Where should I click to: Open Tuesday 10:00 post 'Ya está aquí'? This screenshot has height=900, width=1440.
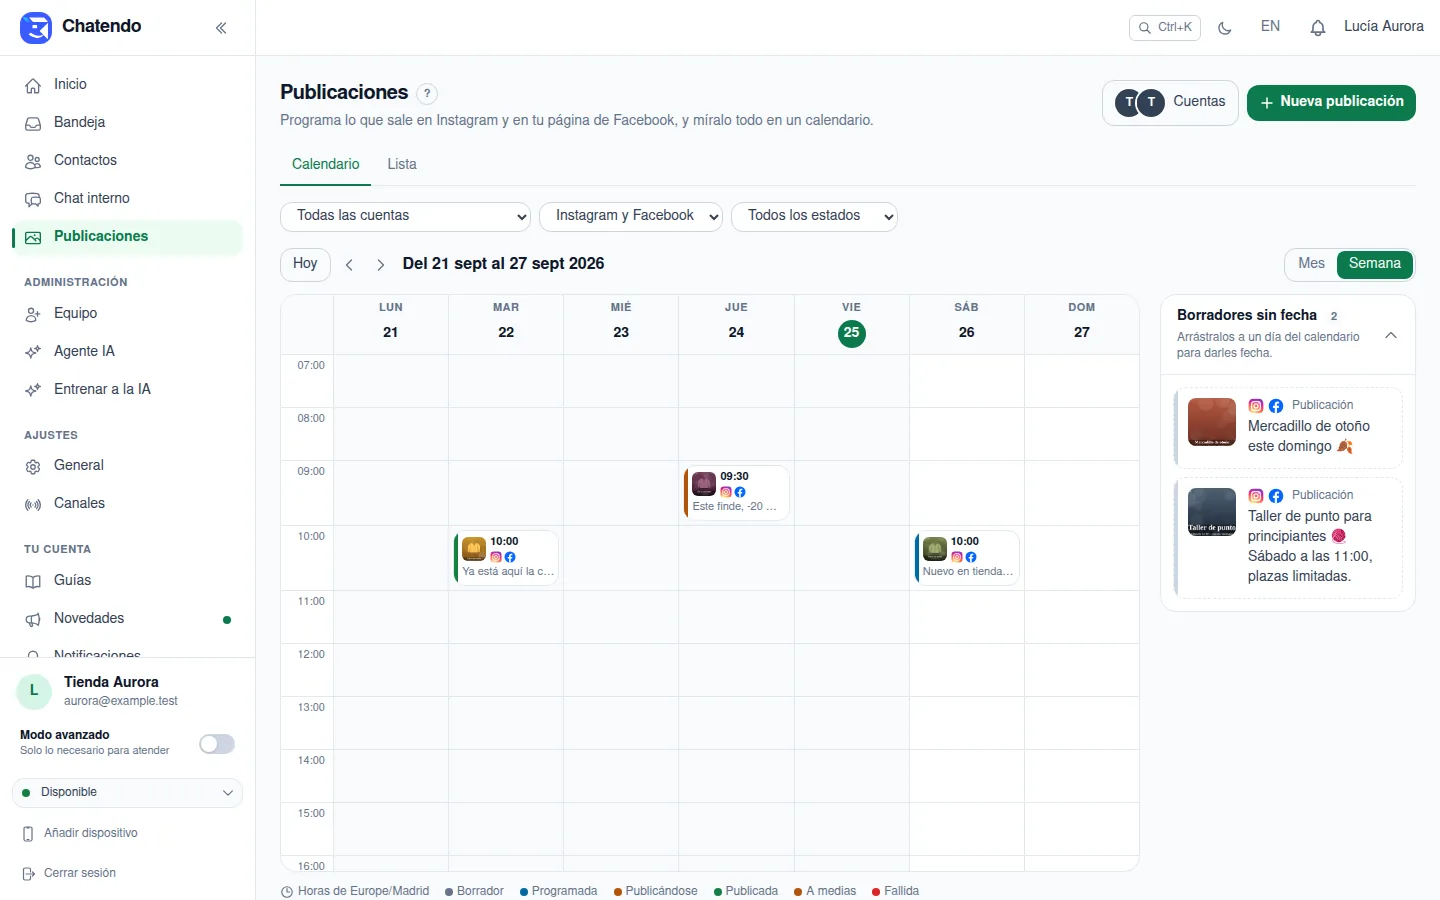click(x=506, y=558)
